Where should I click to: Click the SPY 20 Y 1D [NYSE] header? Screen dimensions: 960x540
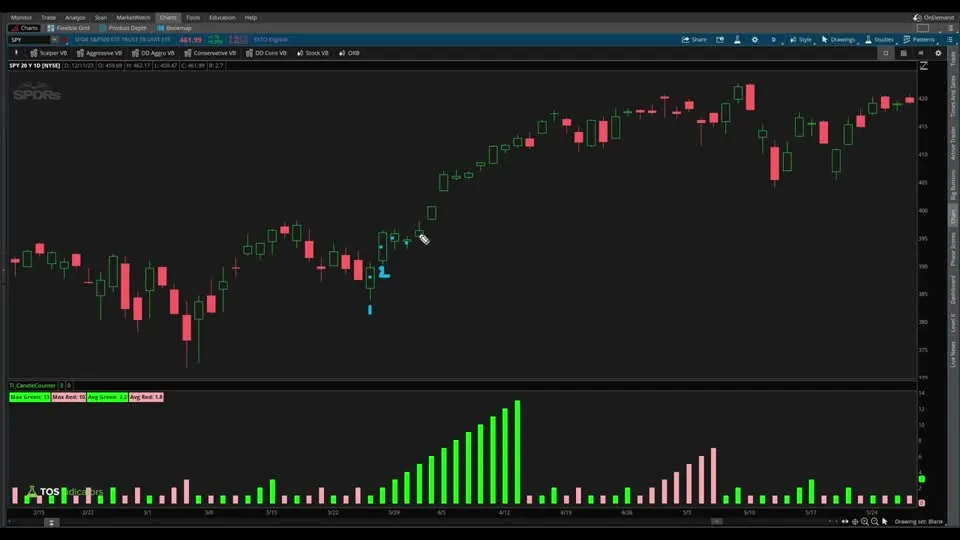click(34, 66)
